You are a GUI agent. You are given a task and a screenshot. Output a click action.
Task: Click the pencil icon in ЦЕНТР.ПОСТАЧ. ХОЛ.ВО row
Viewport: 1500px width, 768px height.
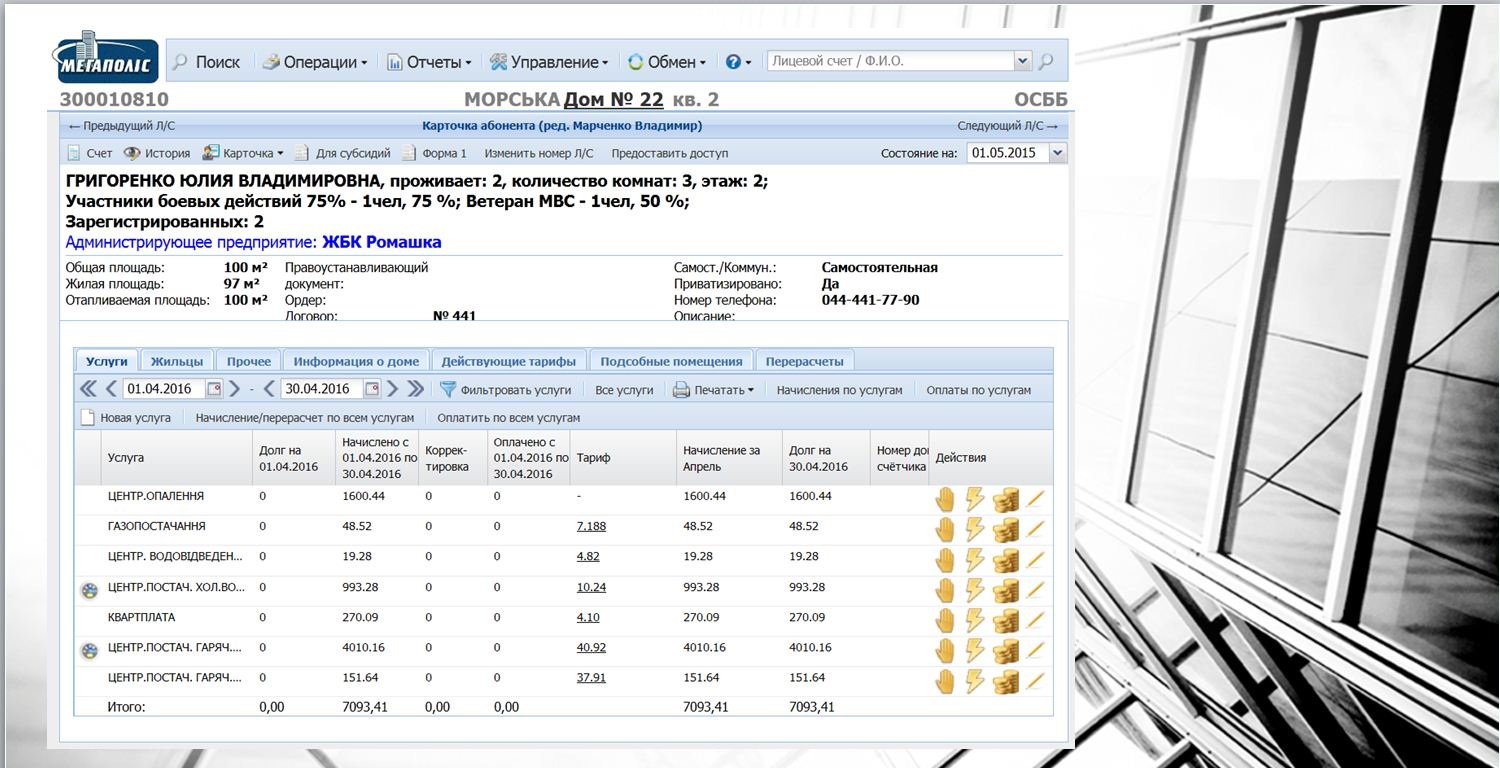[1035, 590]
